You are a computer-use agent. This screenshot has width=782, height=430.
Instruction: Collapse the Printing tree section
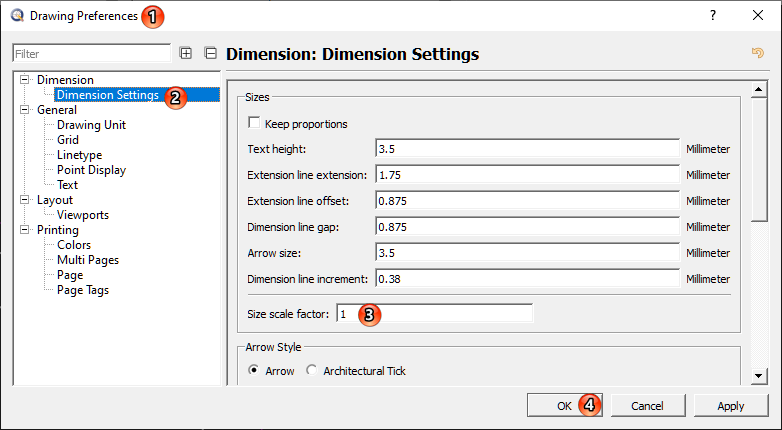[26, 230]
